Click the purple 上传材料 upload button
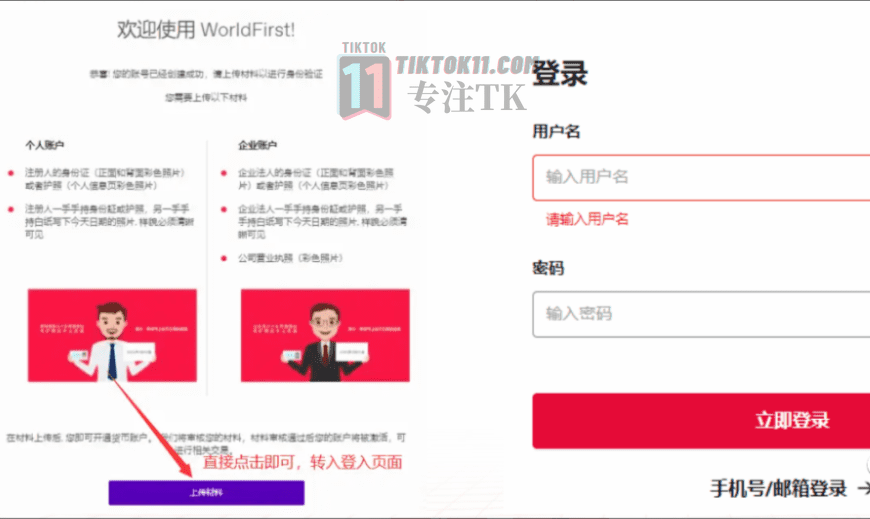 coord(206,492)
